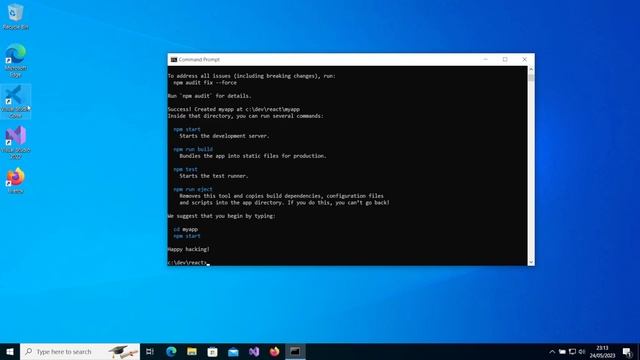Select the Firefox desktop shortcut

[x=16, y=180]
